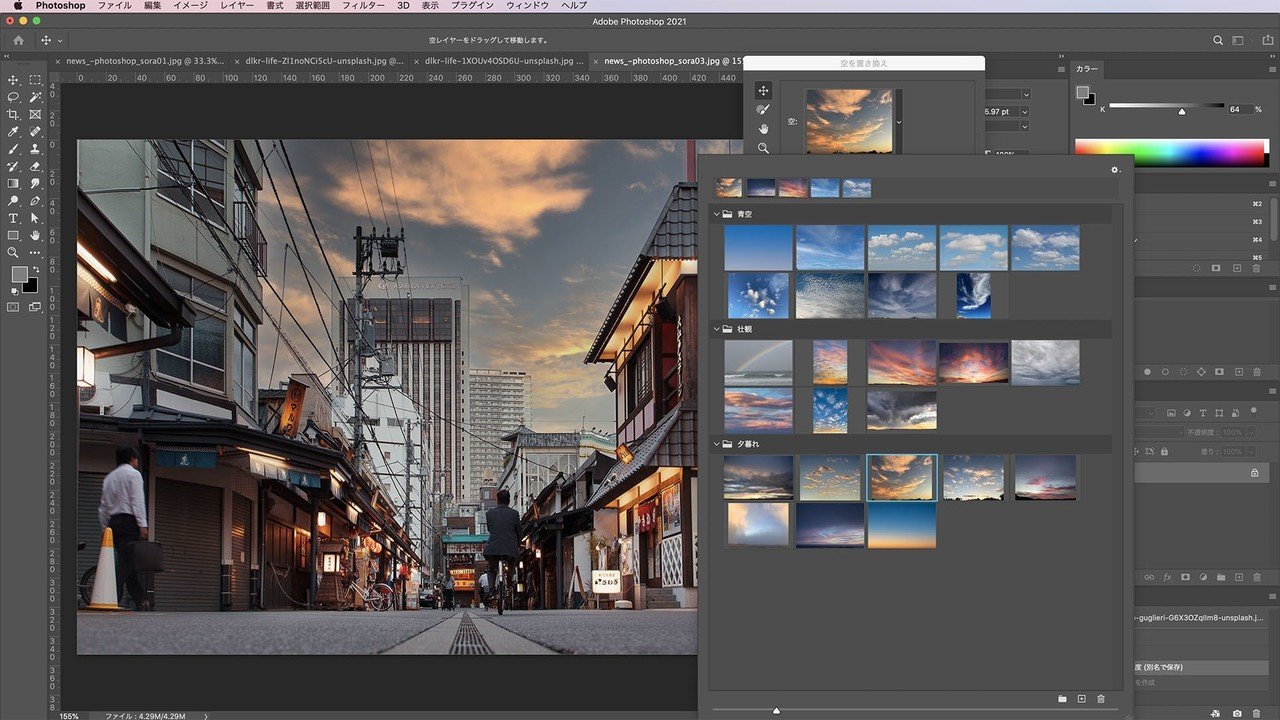Create new sky preset with plus icon
The image size is (1280, 720).
click(1081, 698)
